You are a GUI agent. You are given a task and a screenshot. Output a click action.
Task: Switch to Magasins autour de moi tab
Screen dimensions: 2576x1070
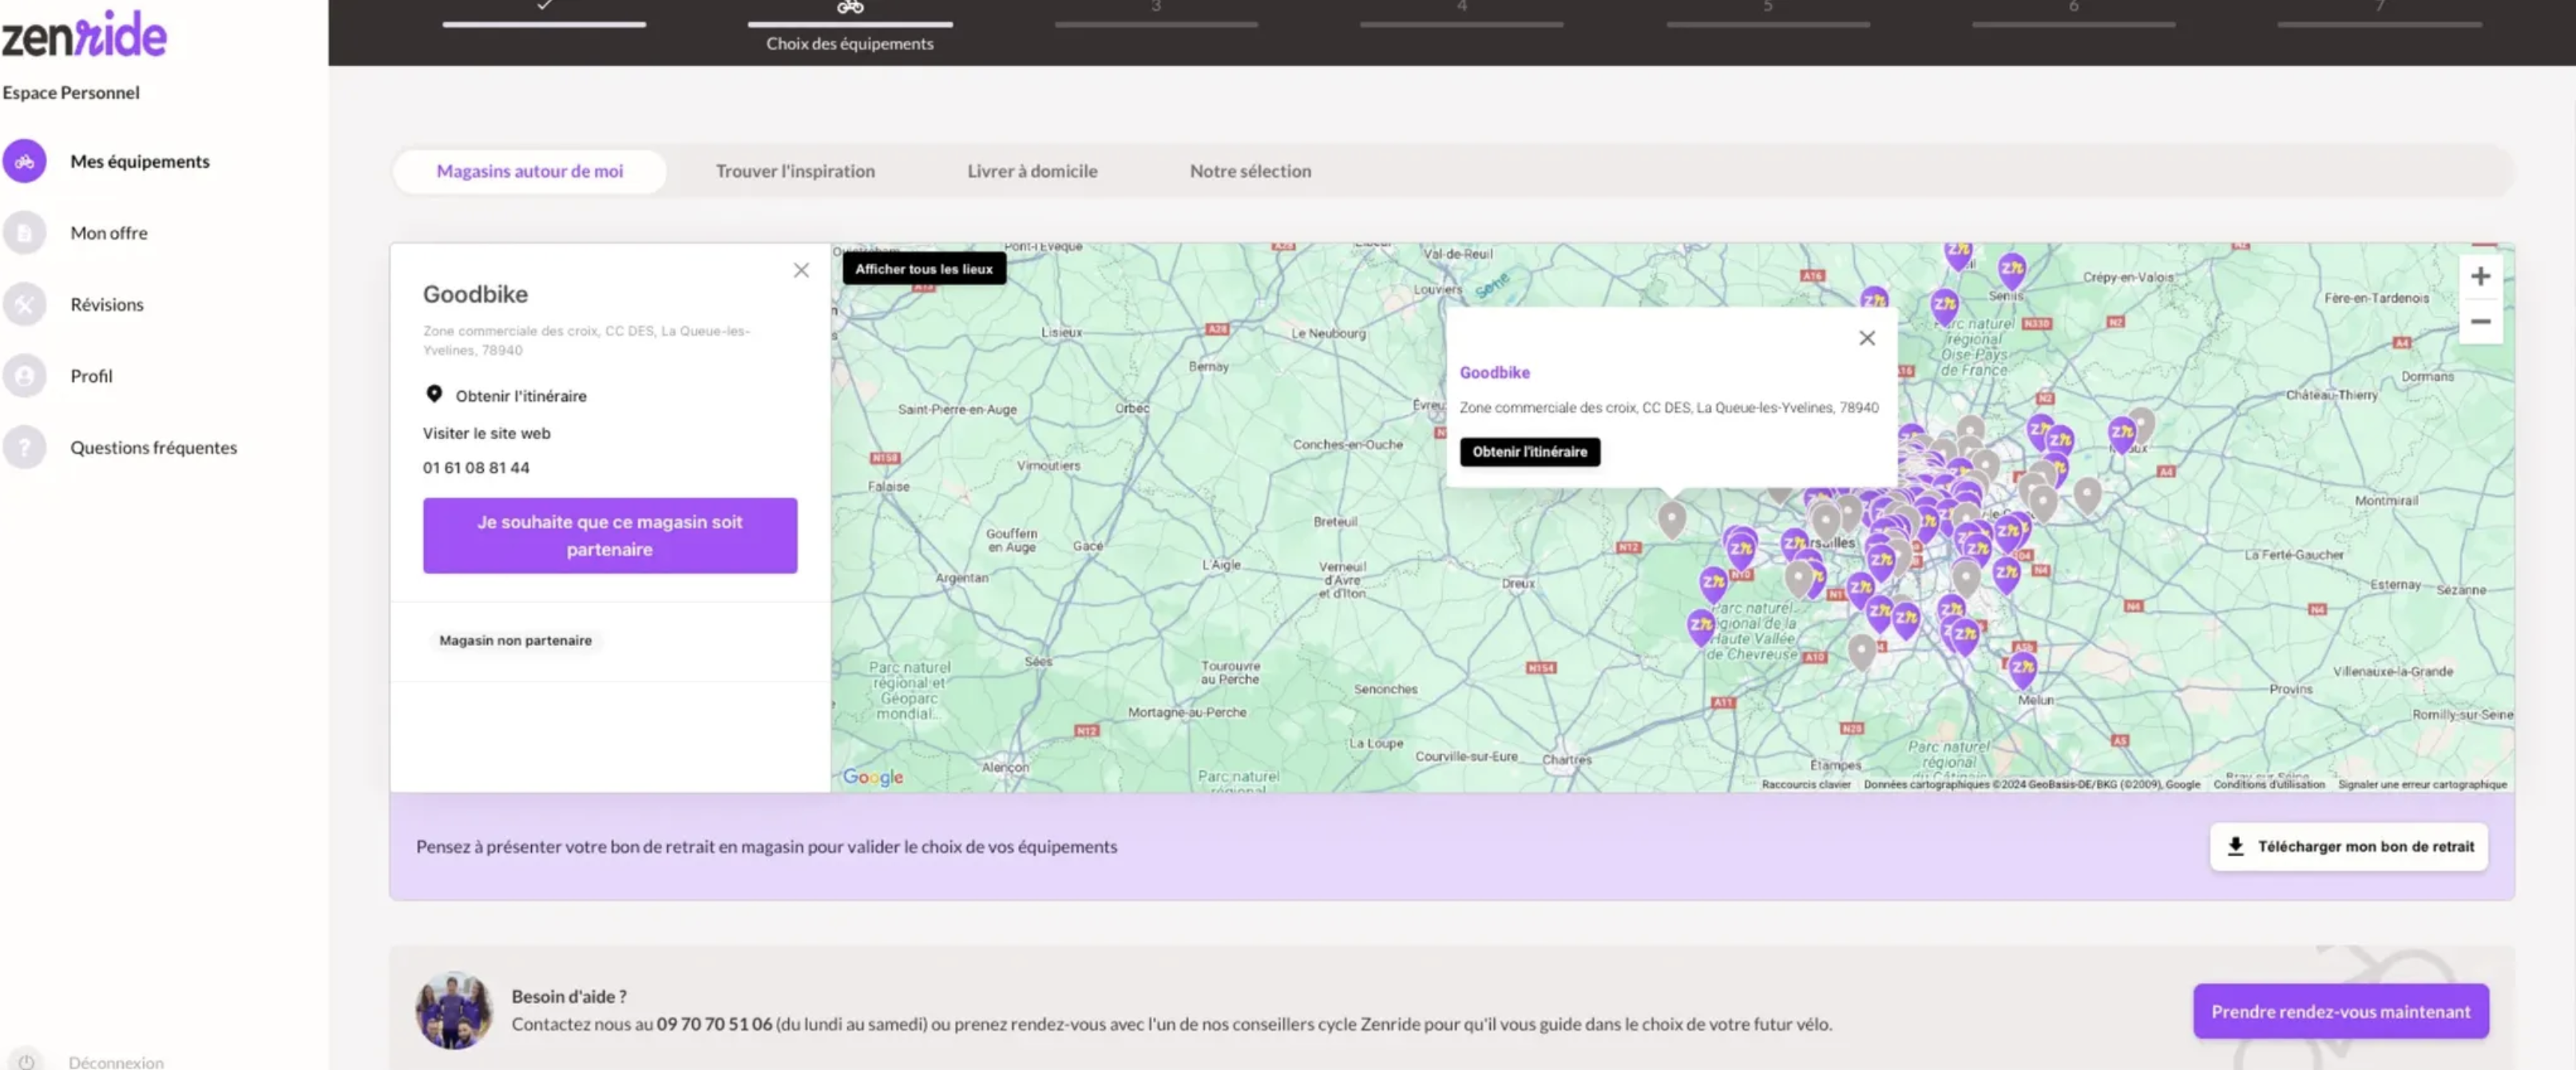(x=530, y=171)
